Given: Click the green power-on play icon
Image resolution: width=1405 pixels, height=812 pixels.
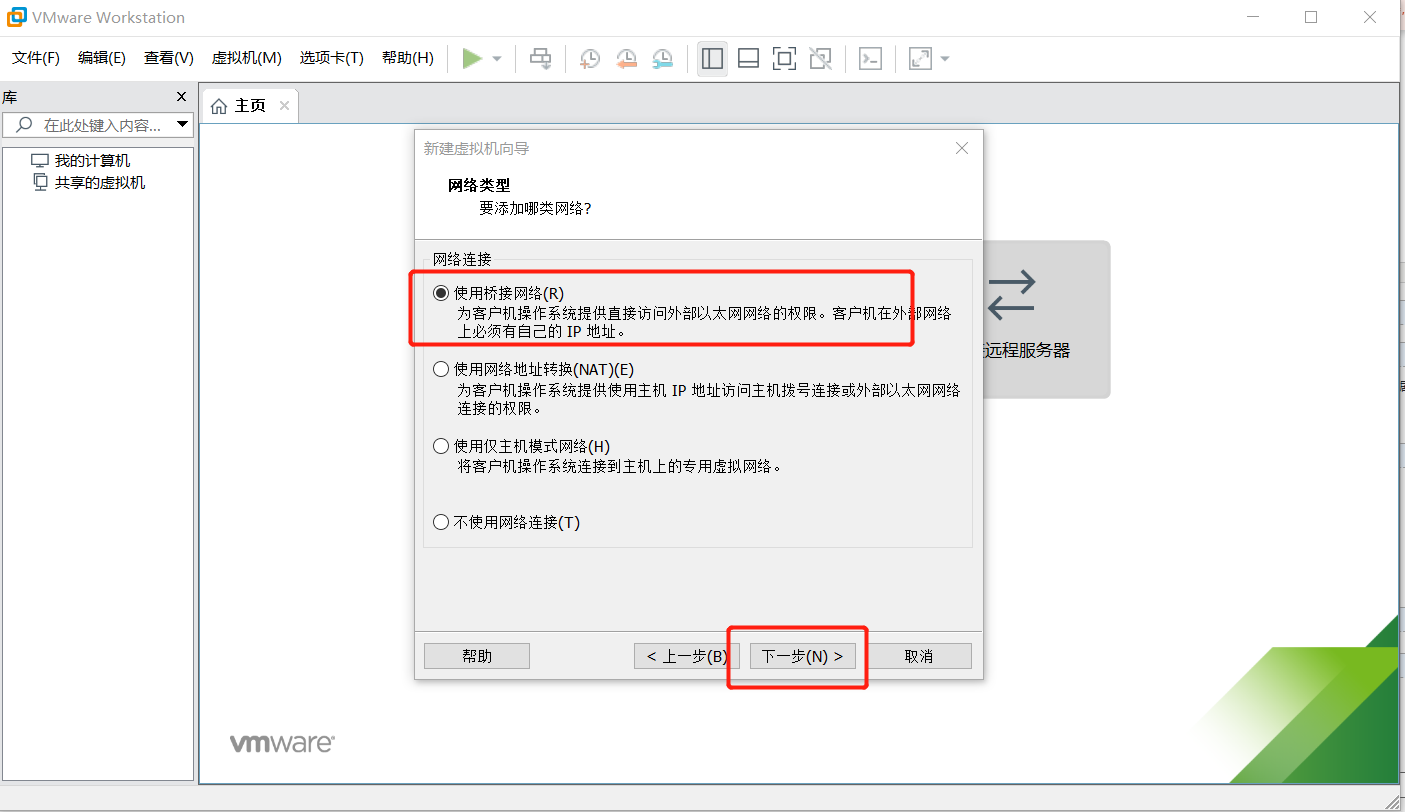Looking at the screenshot, I should pos(472,59).
